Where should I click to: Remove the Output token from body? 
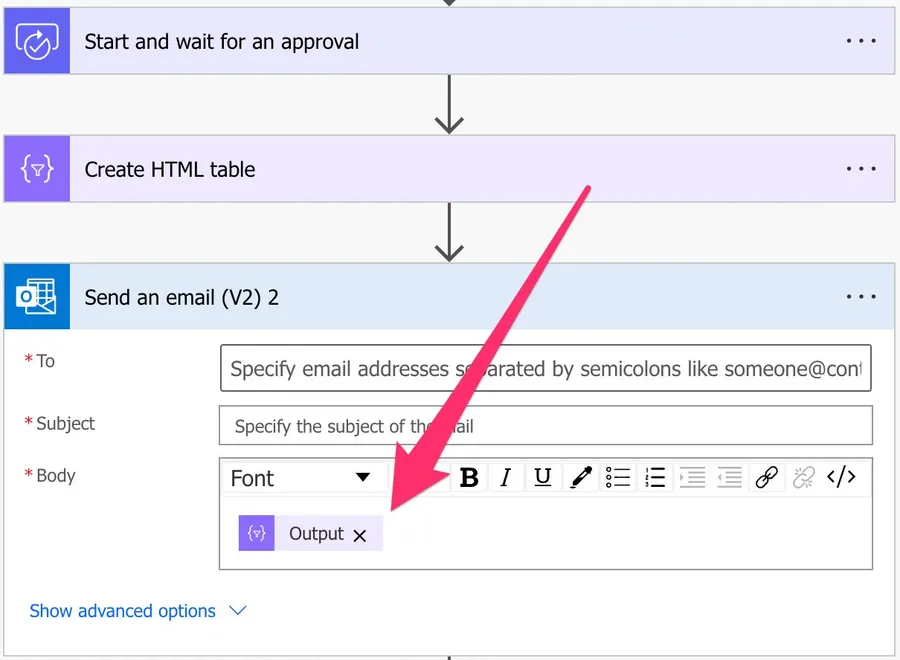(360, 535)
